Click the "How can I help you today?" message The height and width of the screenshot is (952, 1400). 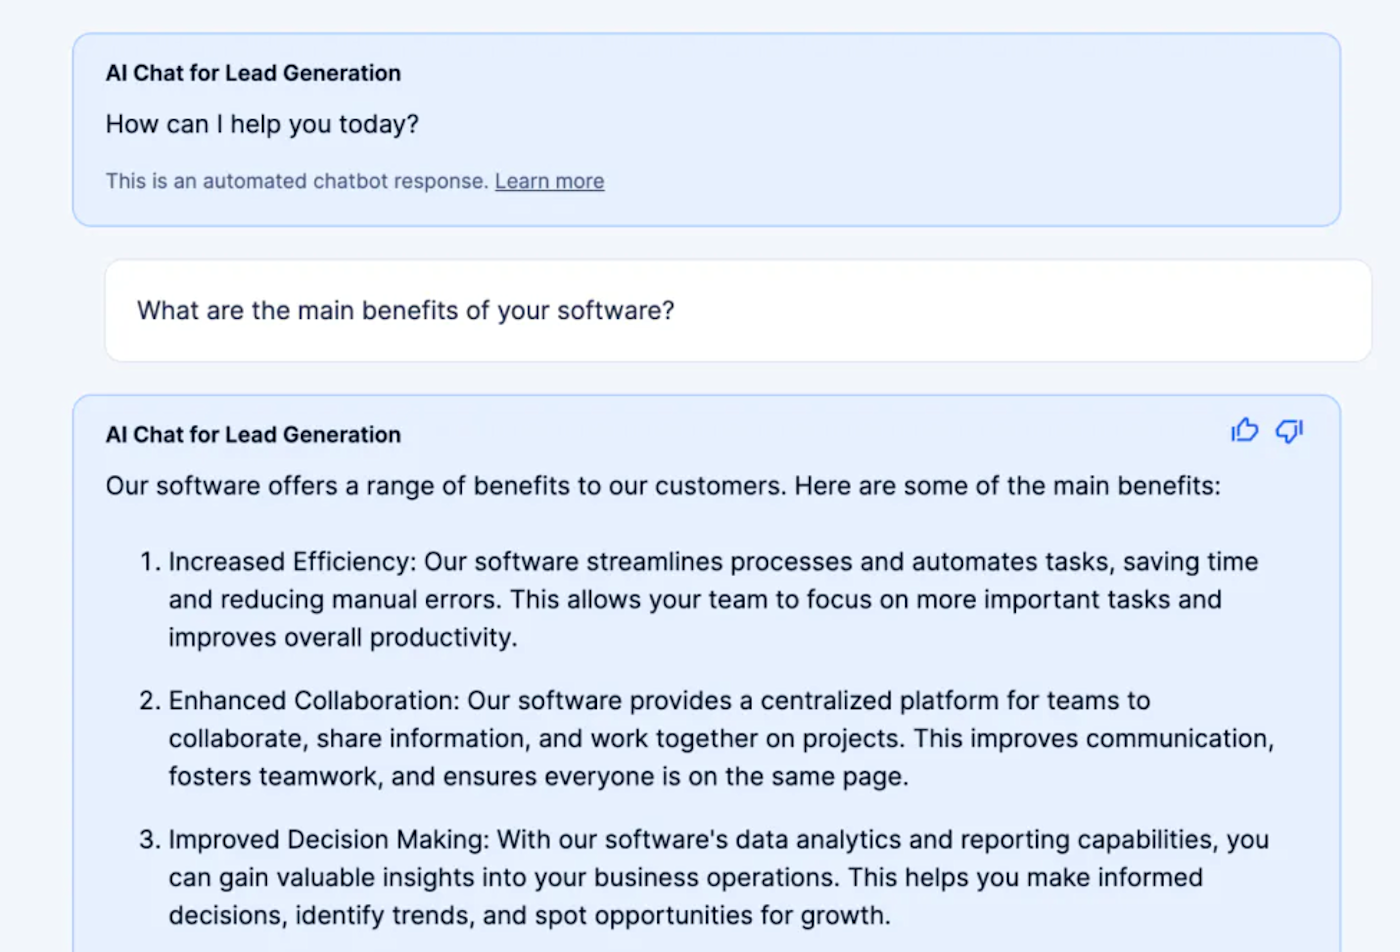[x=262, y=124]
